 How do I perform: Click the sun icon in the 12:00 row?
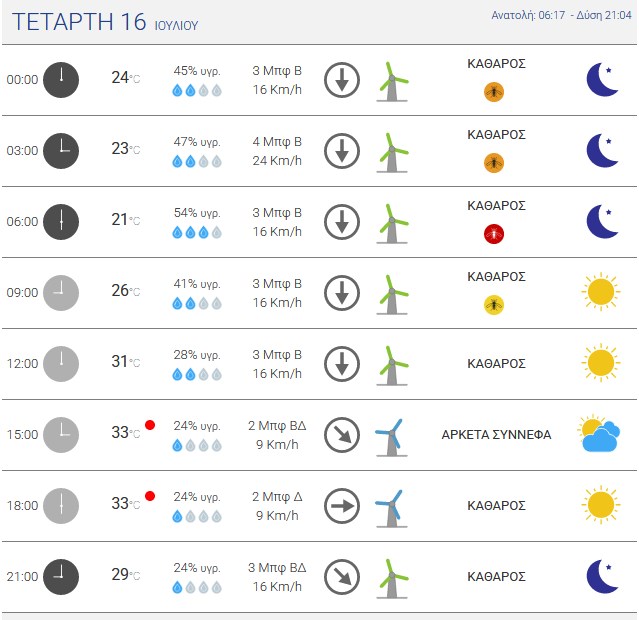(601, 363)
